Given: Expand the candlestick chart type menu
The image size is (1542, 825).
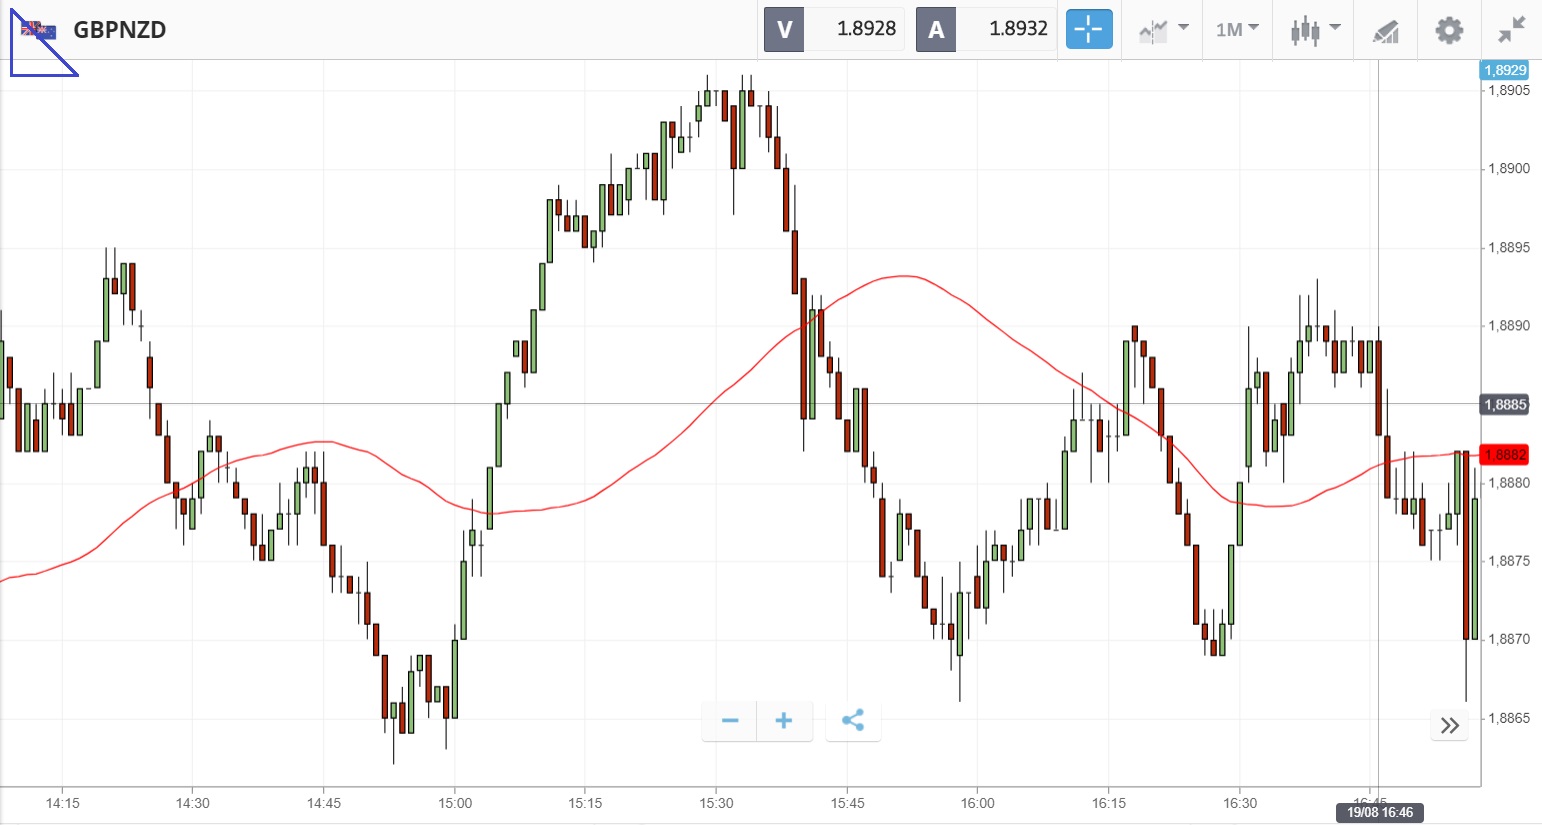Looking at the screenshot, I should click(1314, 30).
